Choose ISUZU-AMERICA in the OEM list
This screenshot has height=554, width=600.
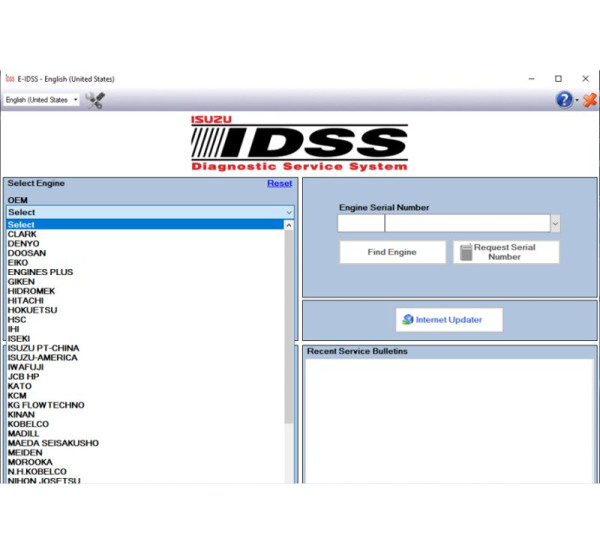[x=42, y=357]
